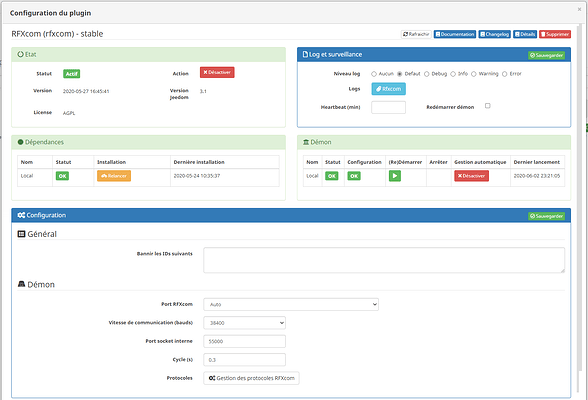Image resolution: width=588 pixels, height=400 pixels.
Task: Click the Log et surveillance file icon
Action: coord(305,54)
